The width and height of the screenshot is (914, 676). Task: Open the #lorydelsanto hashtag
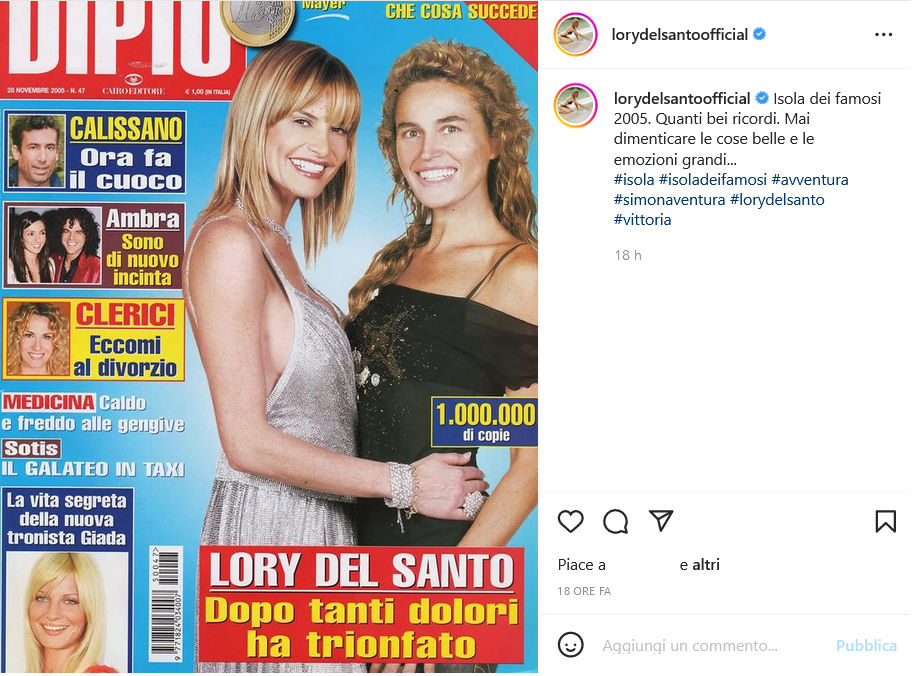pos(777,200)
